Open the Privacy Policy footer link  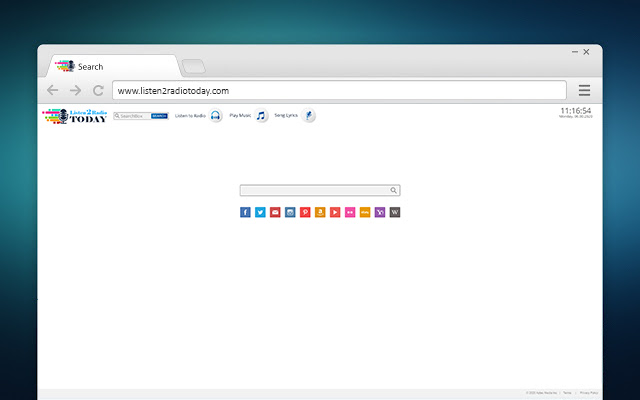pyautogui.click(x=589, y=393)
